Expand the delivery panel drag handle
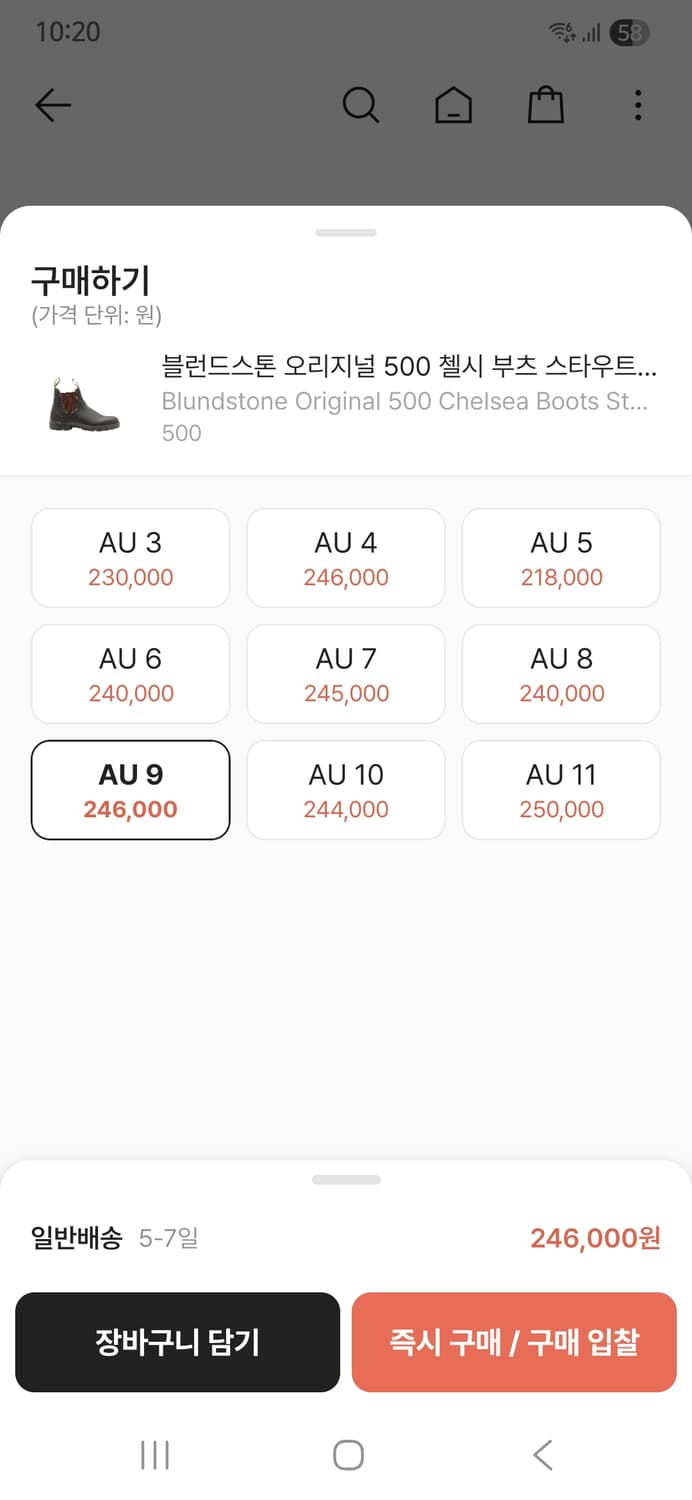Viewport: 692px width, 1500px height. pos(346,1180)
